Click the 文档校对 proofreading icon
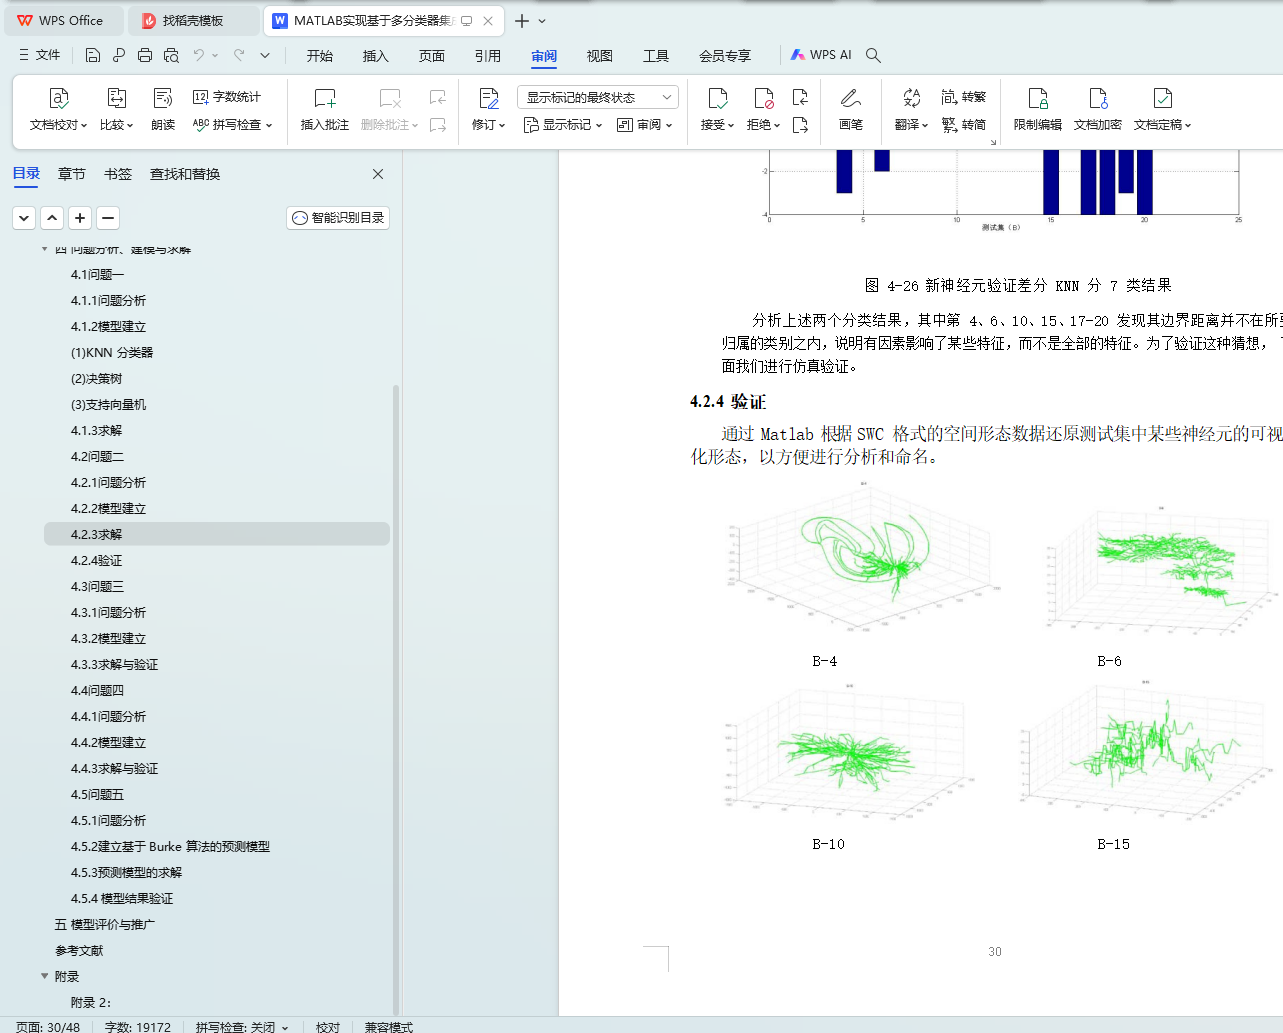This screenshot has height=1033, width=1283. [x=59, y=98]
